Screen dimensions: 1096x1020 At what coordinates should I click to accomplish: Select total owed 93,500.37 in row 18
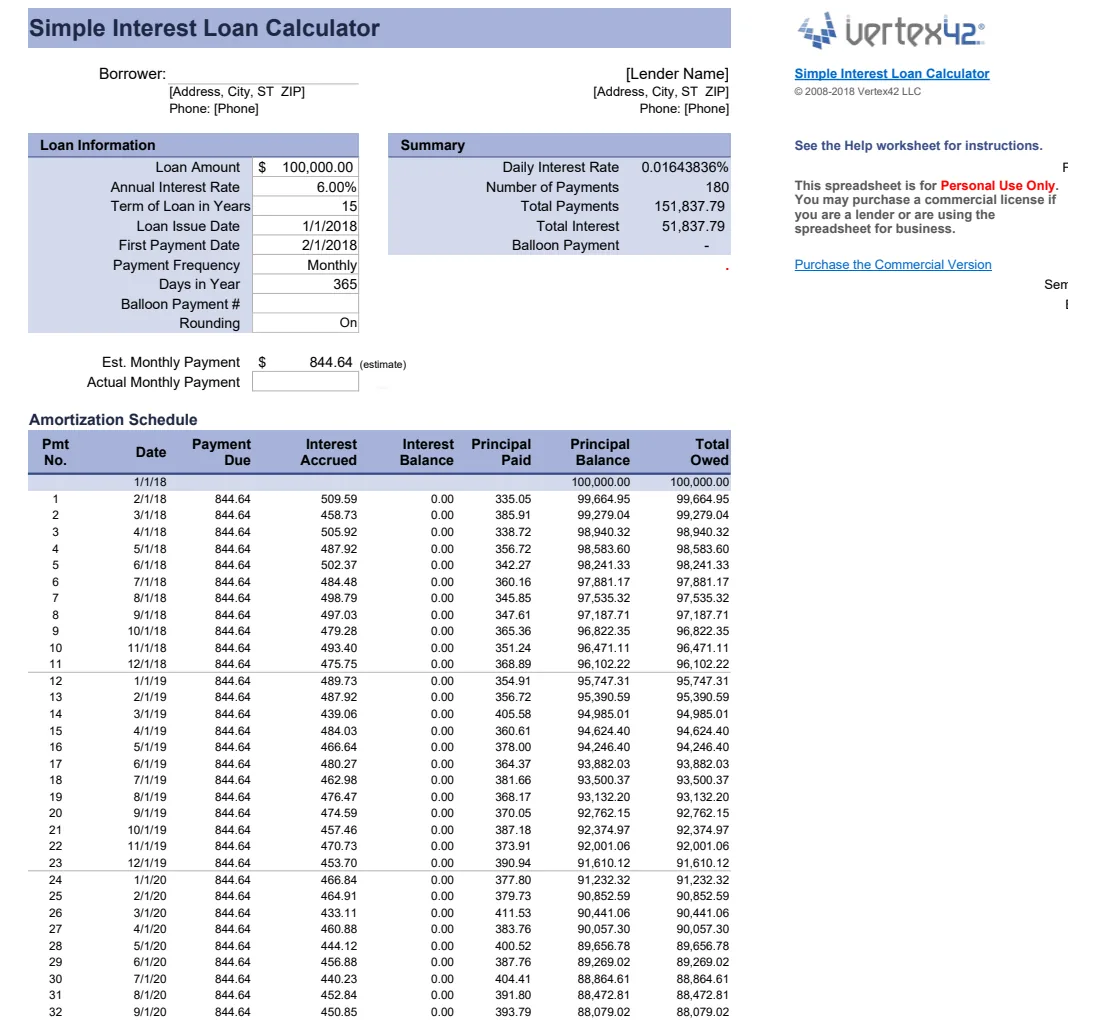702,780
